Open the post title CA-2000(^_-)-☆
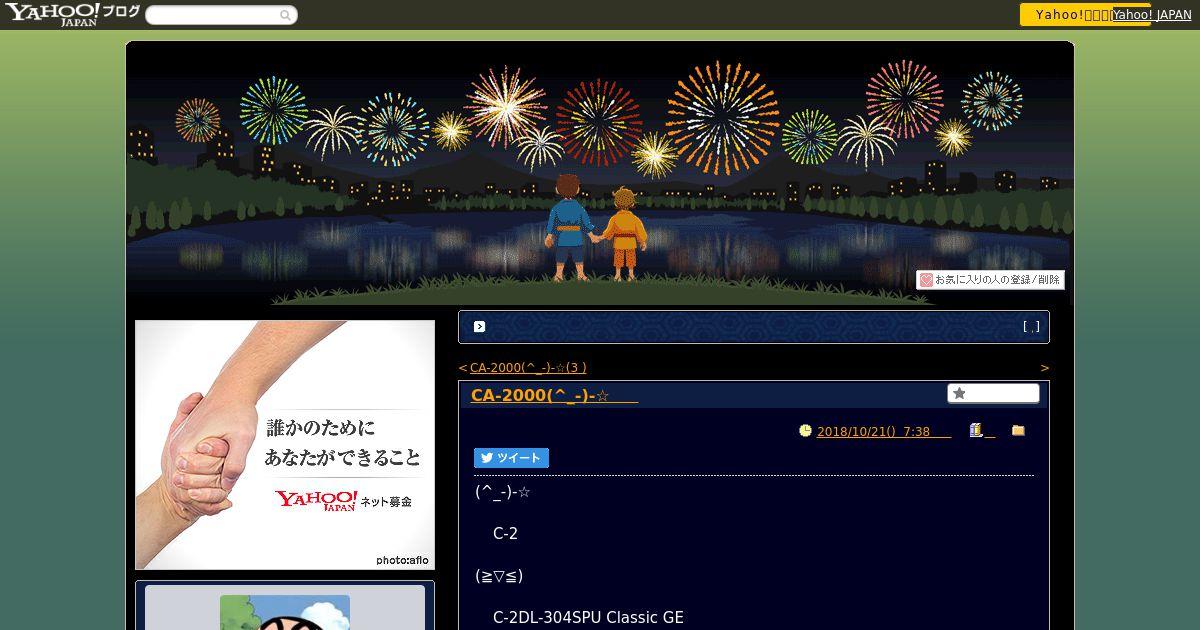Viewport: 1200px width, 630px height. pyautogui.click(x=554, y=395)
